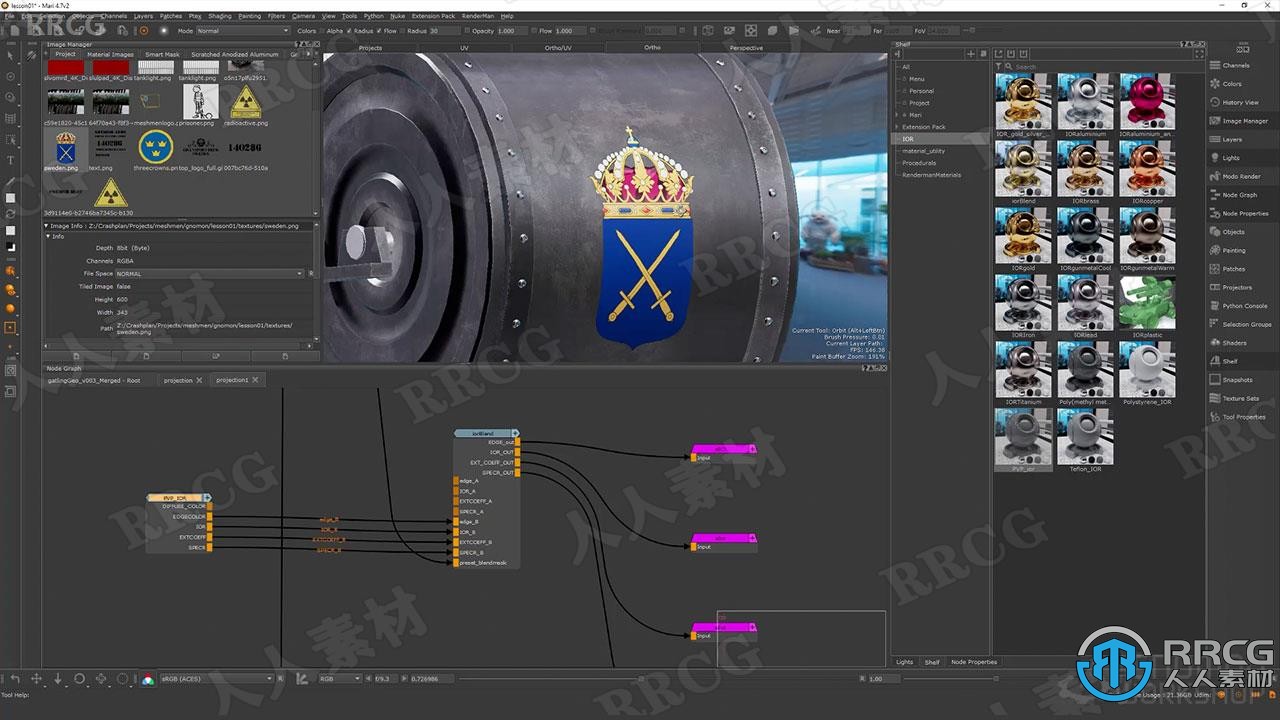This screenshot has width=1280, height=720.
Task: Collapse the Image Info section
Action: click(x=47, y=225)
